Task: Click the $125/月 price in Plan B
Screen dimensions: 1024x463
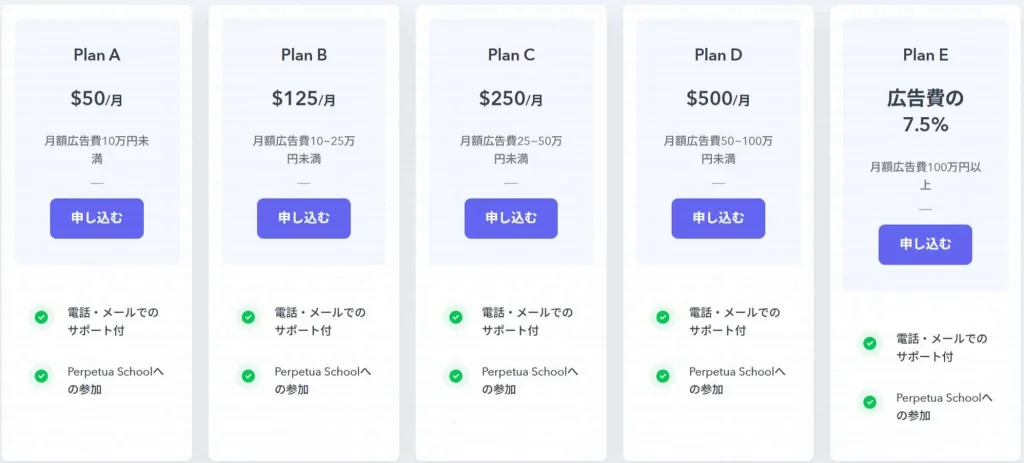Action: pyautogui.click(x=304, y=99)
